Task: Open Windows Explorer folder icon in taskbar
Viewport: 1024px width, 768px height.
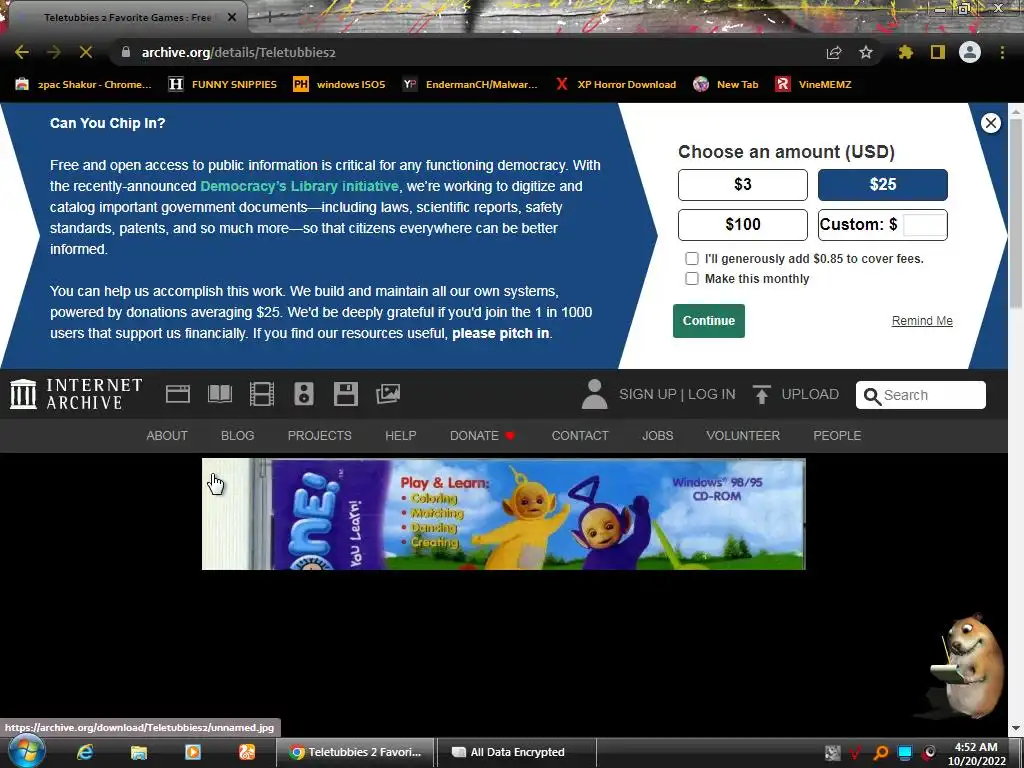Action: [139, 752]
